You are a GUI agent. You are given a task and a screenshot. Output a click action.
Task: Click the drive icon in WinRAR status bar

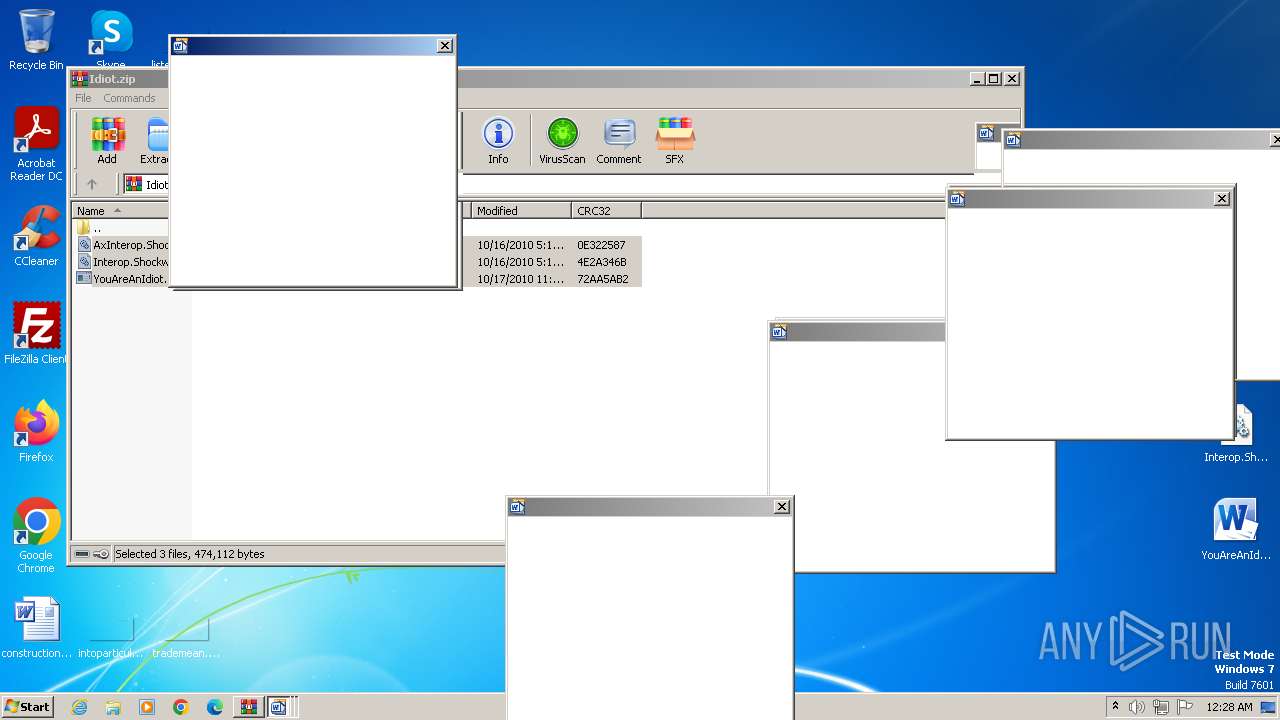pyautogui.click(x=82, y=554)
